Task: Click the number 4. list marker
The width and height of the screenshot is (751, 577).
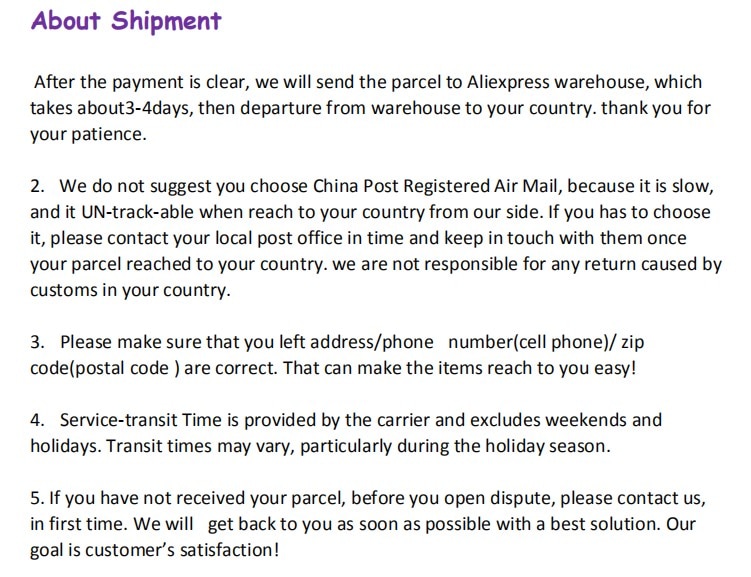Action: pos(37,420)
